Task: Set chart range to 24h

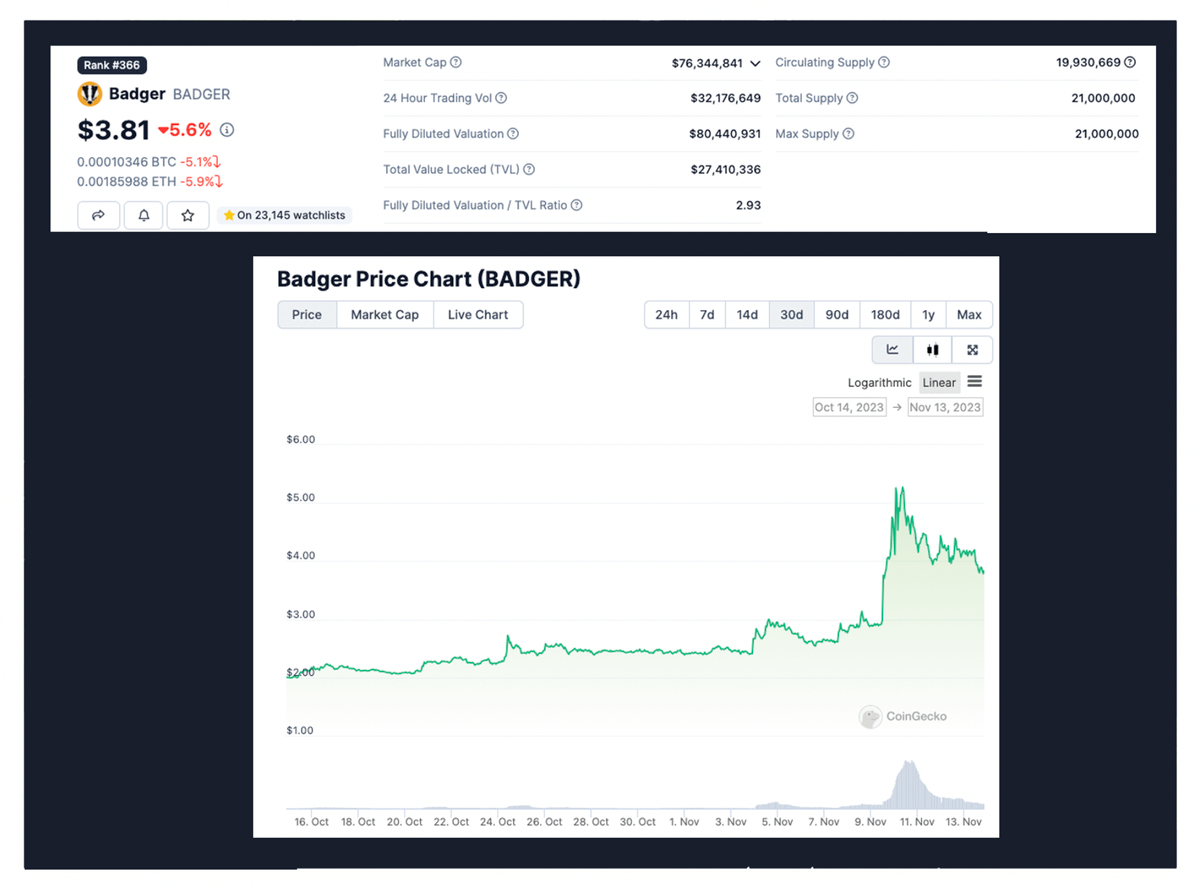Action: (666, 315)
